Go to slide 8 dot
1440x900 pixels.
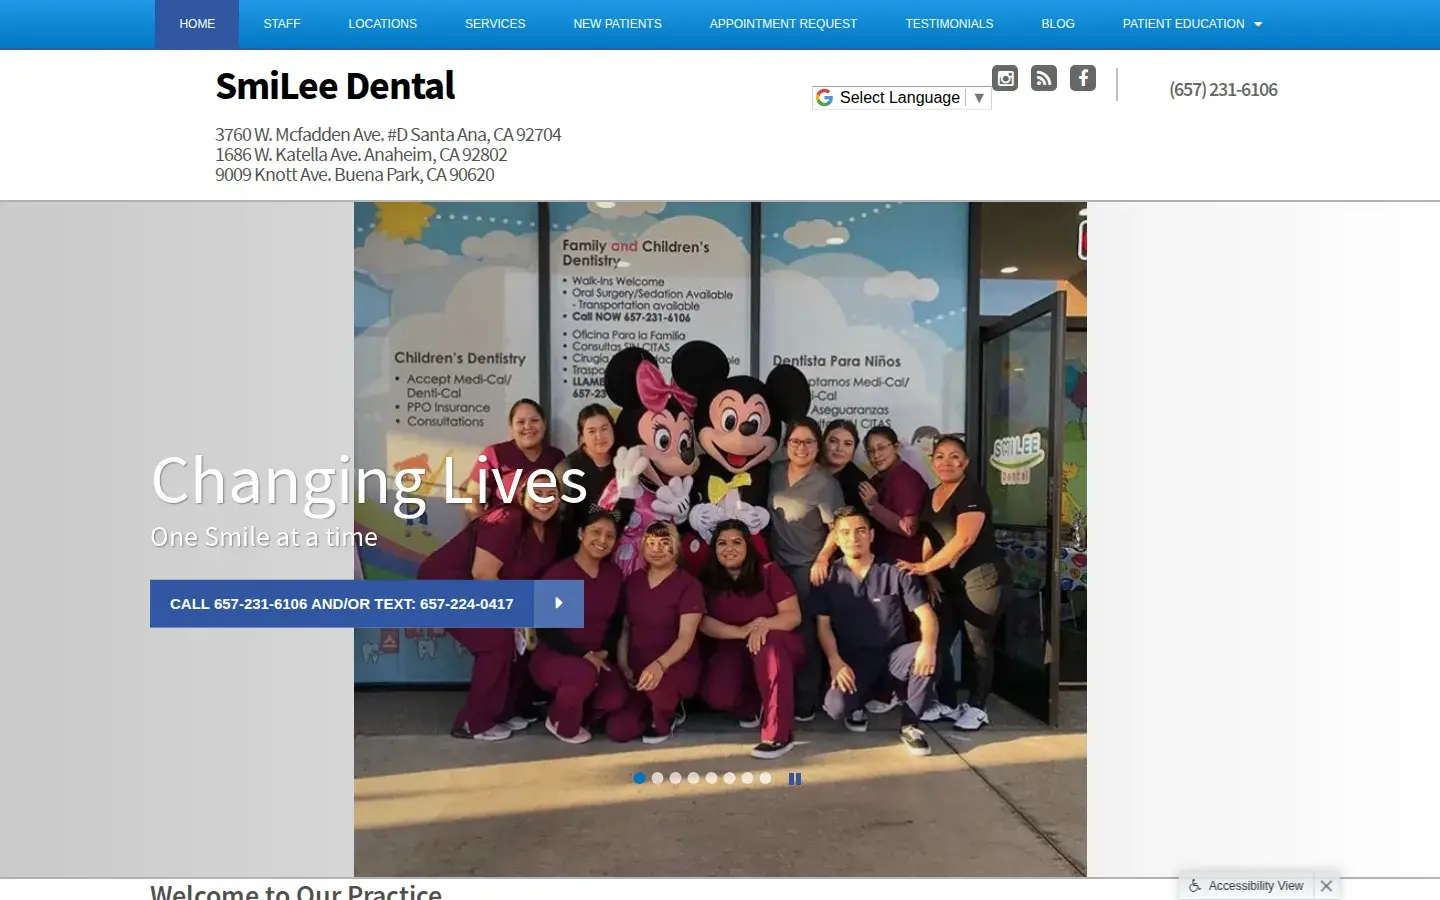point(765,778)
